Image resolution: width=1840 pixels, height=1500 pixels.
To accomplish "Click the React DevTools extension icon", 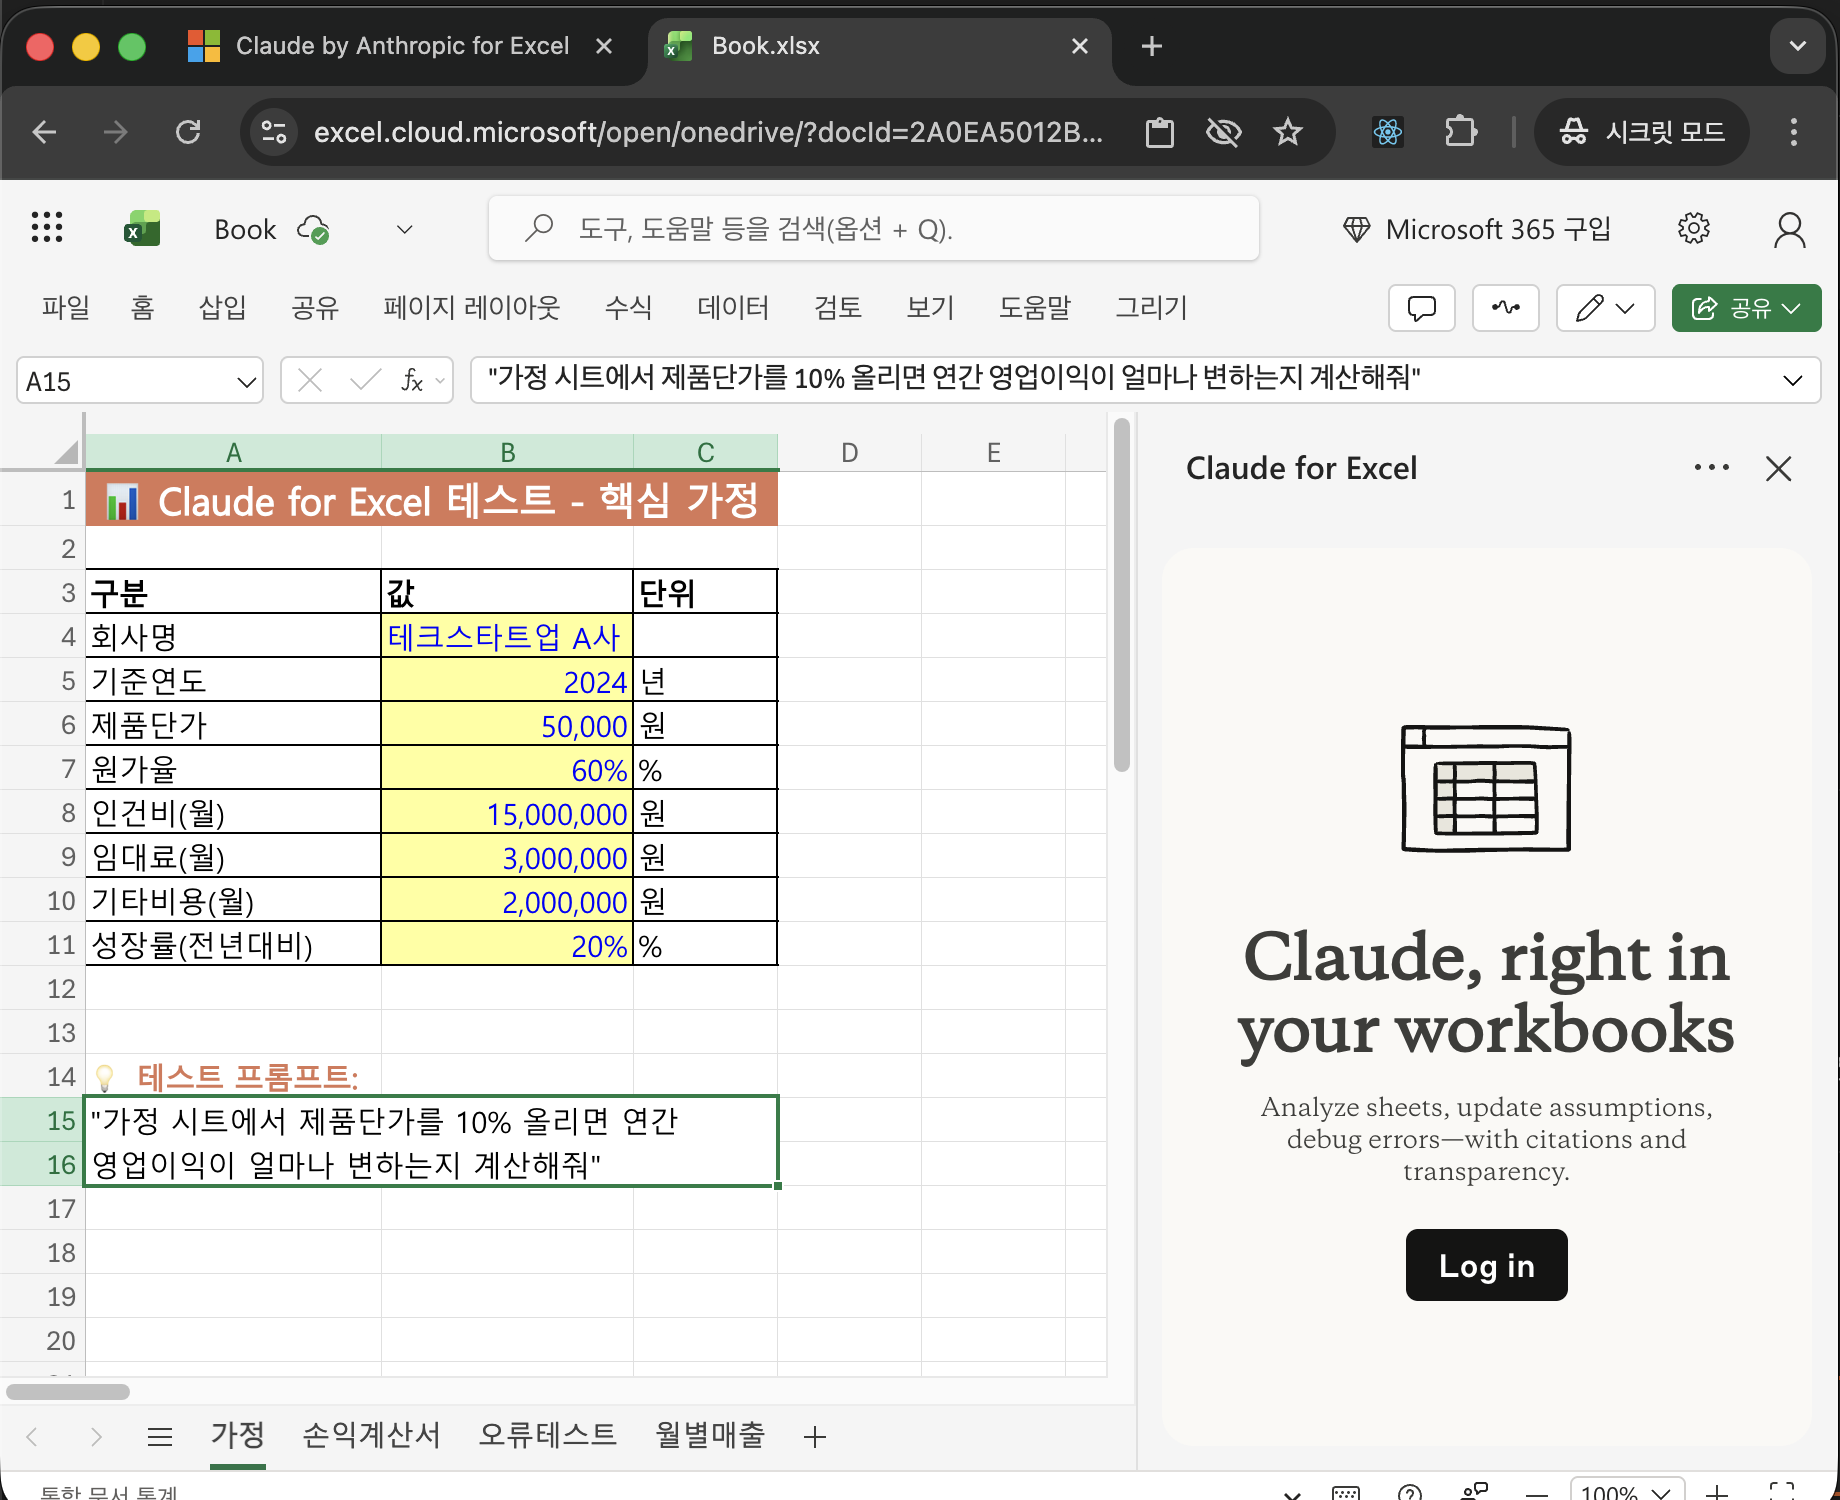I will pos(1388,132).
